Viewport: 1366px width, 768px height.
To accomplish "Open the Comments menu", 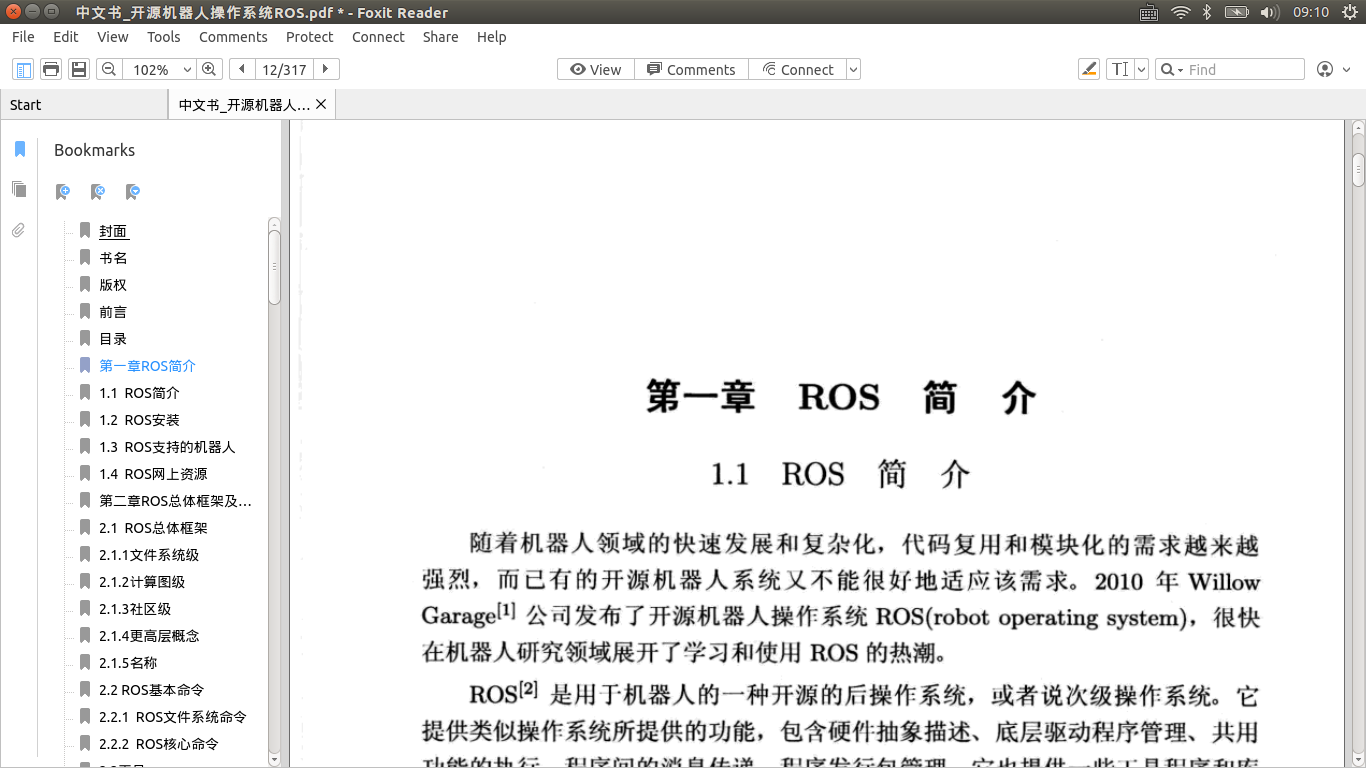I will point(233,37).
